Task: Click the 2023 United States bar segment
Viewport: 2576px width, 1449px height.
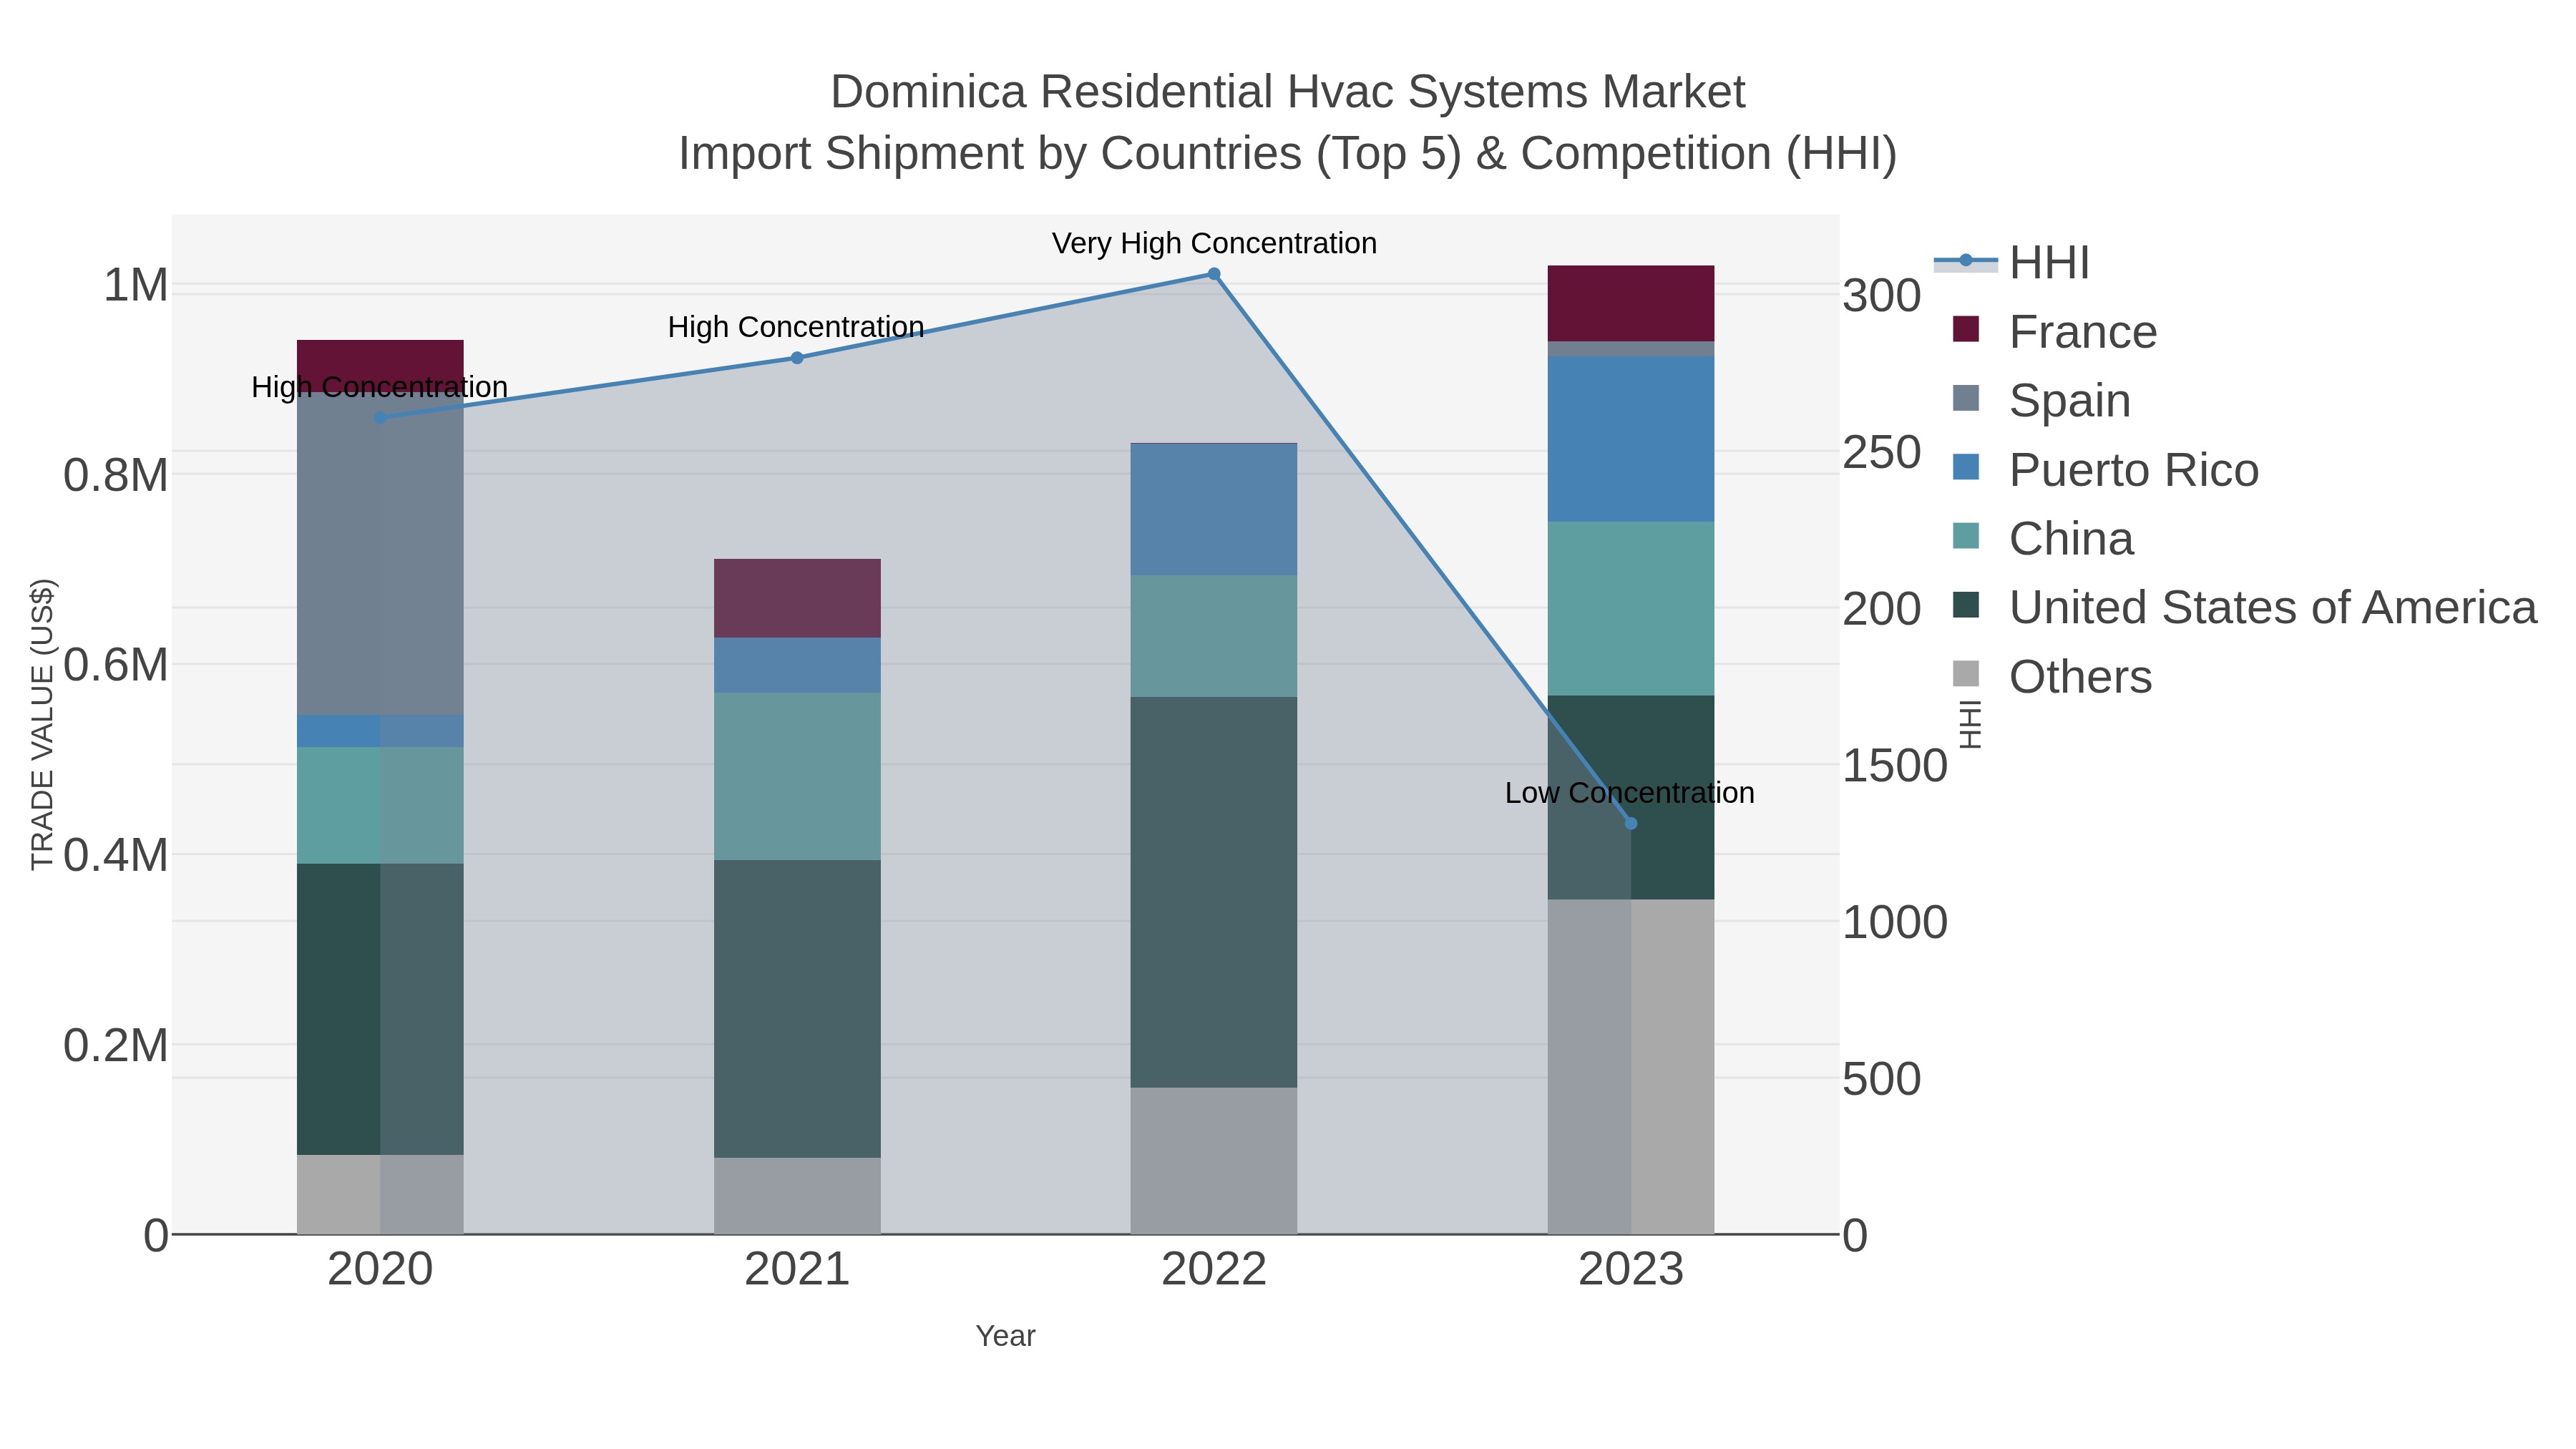Action: coord(1631,797)
